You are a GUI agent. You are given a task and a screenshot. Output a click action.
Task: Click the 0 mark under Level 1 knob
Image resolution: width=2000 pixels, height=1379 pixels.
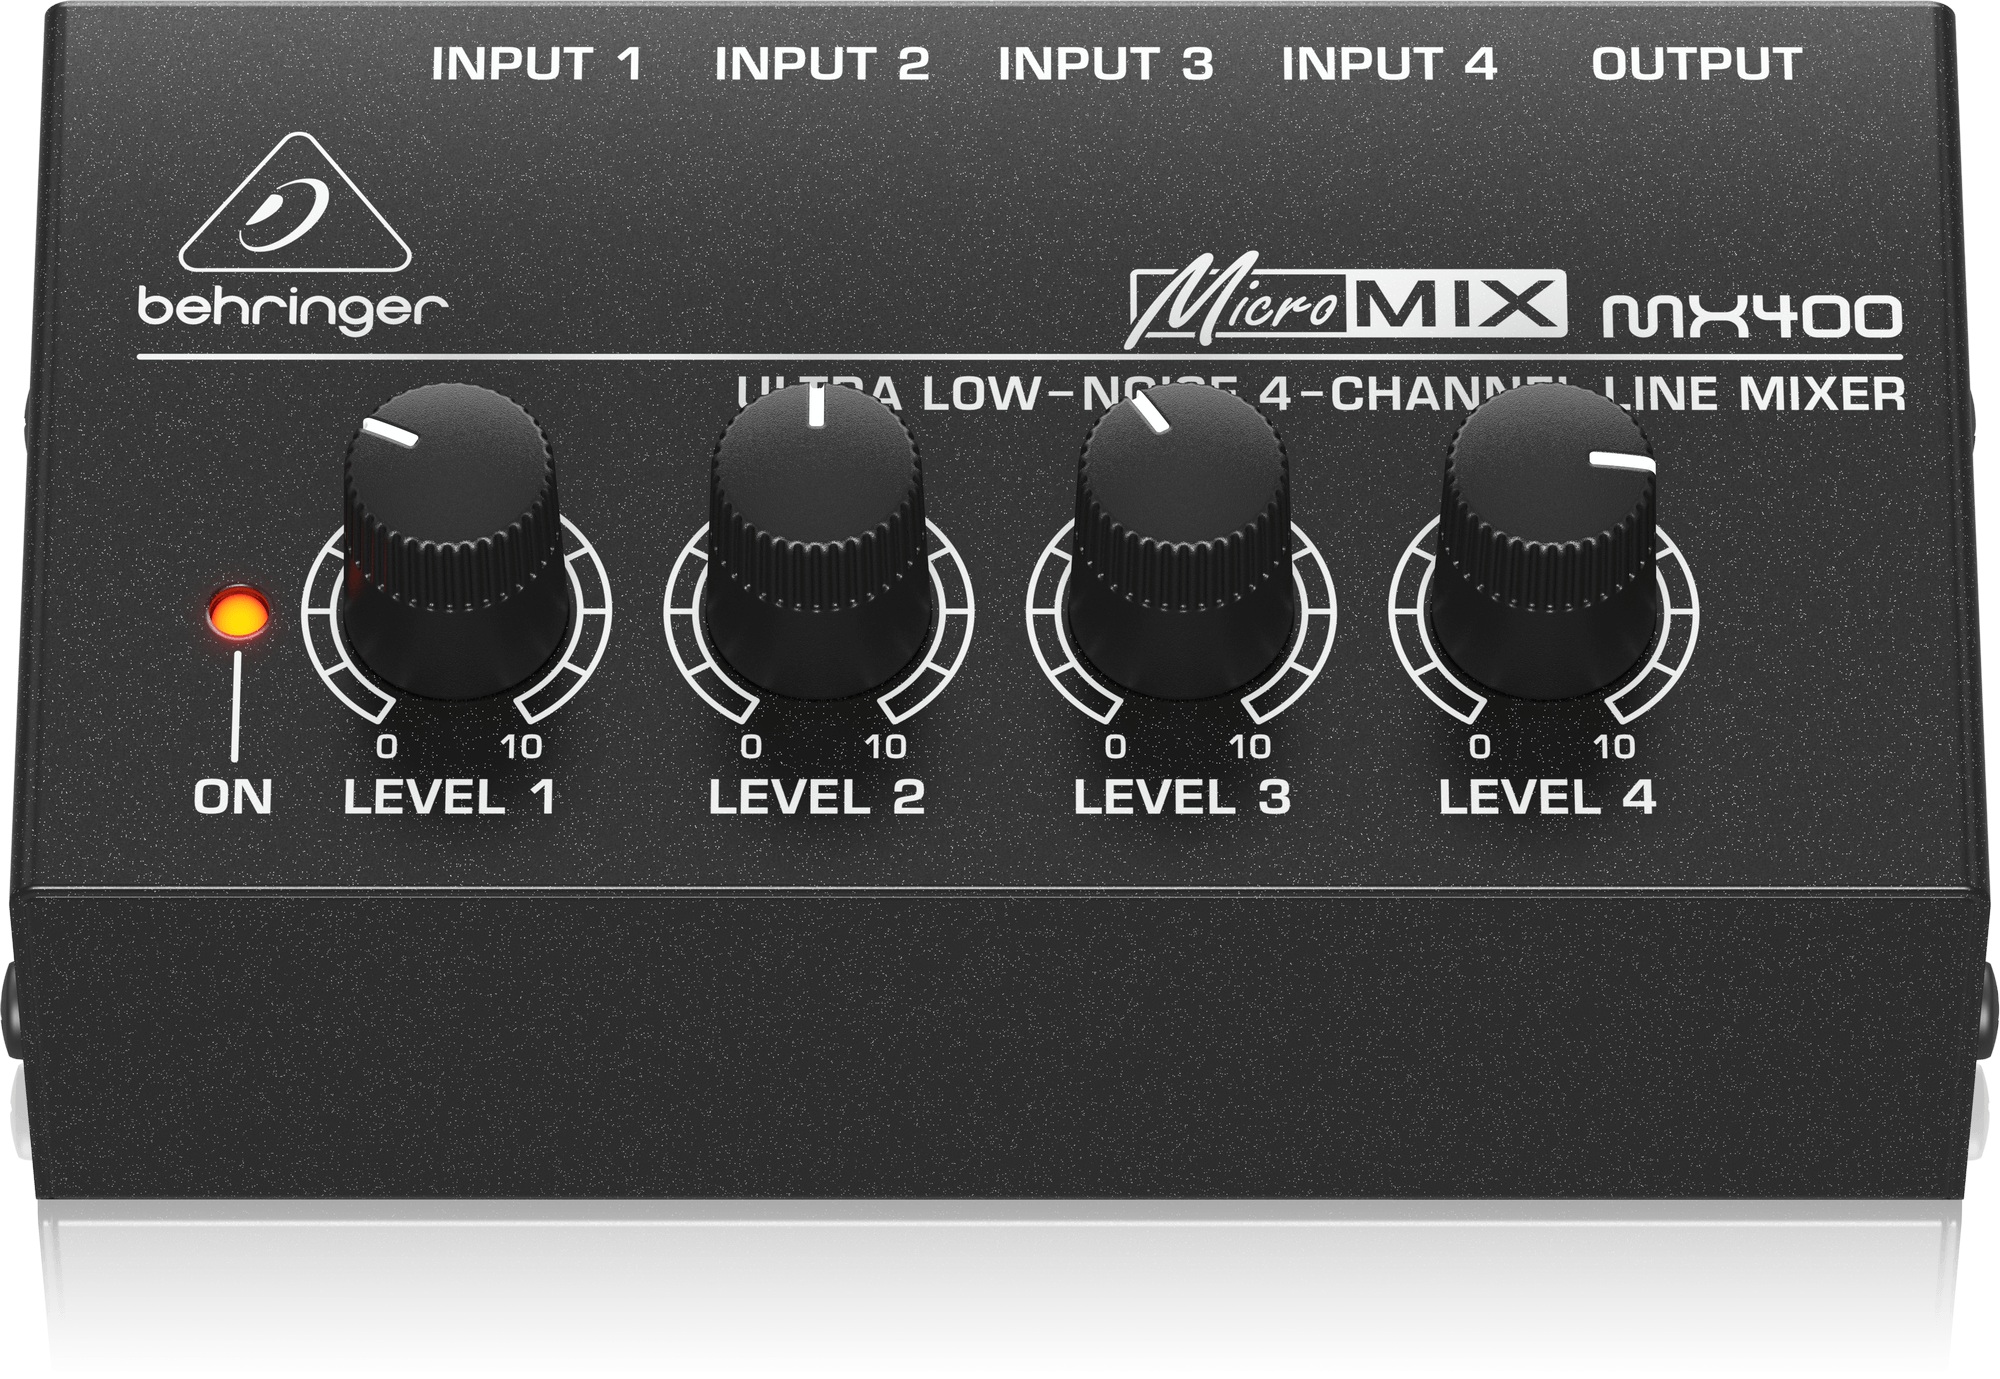coord(386,745)
